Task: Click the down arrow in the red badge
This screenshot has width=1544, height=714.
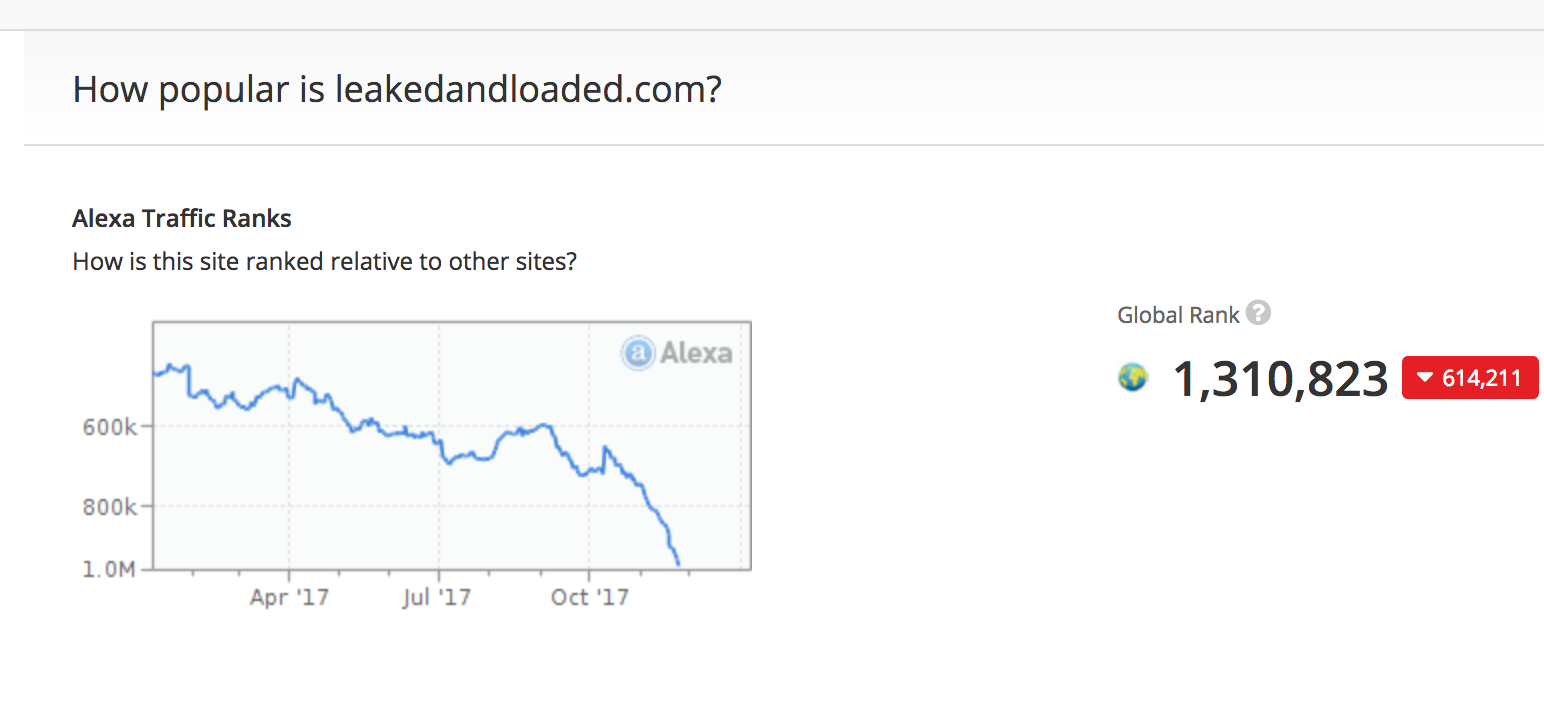Action: (x=1425, y=379)
